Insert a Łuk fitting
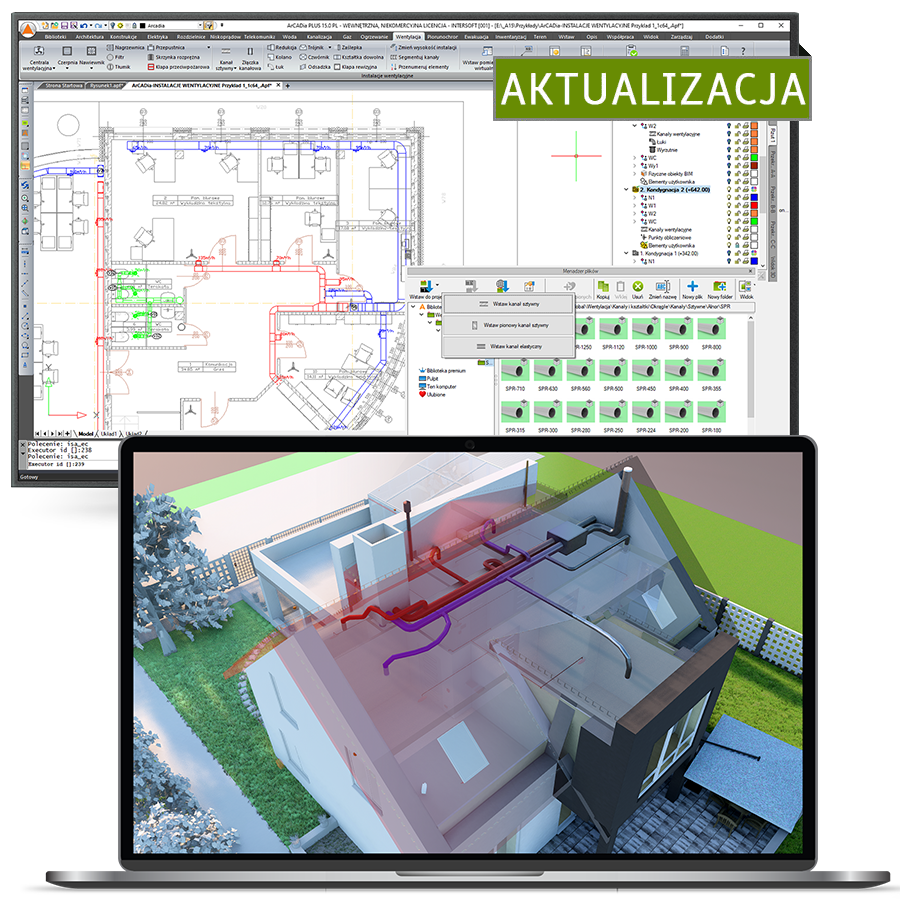 pyautogui.click(x=276, y=67)
